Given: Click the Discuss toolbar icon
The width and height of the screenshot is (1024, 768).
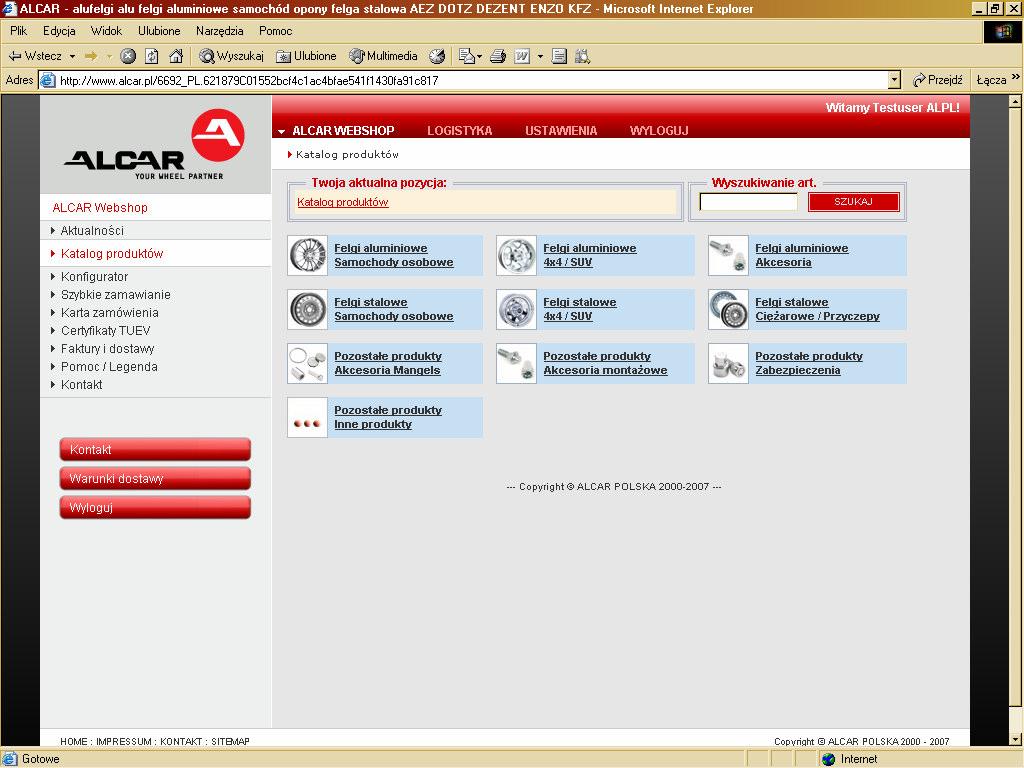Looking at the screenshot, I should pos(559,56).
